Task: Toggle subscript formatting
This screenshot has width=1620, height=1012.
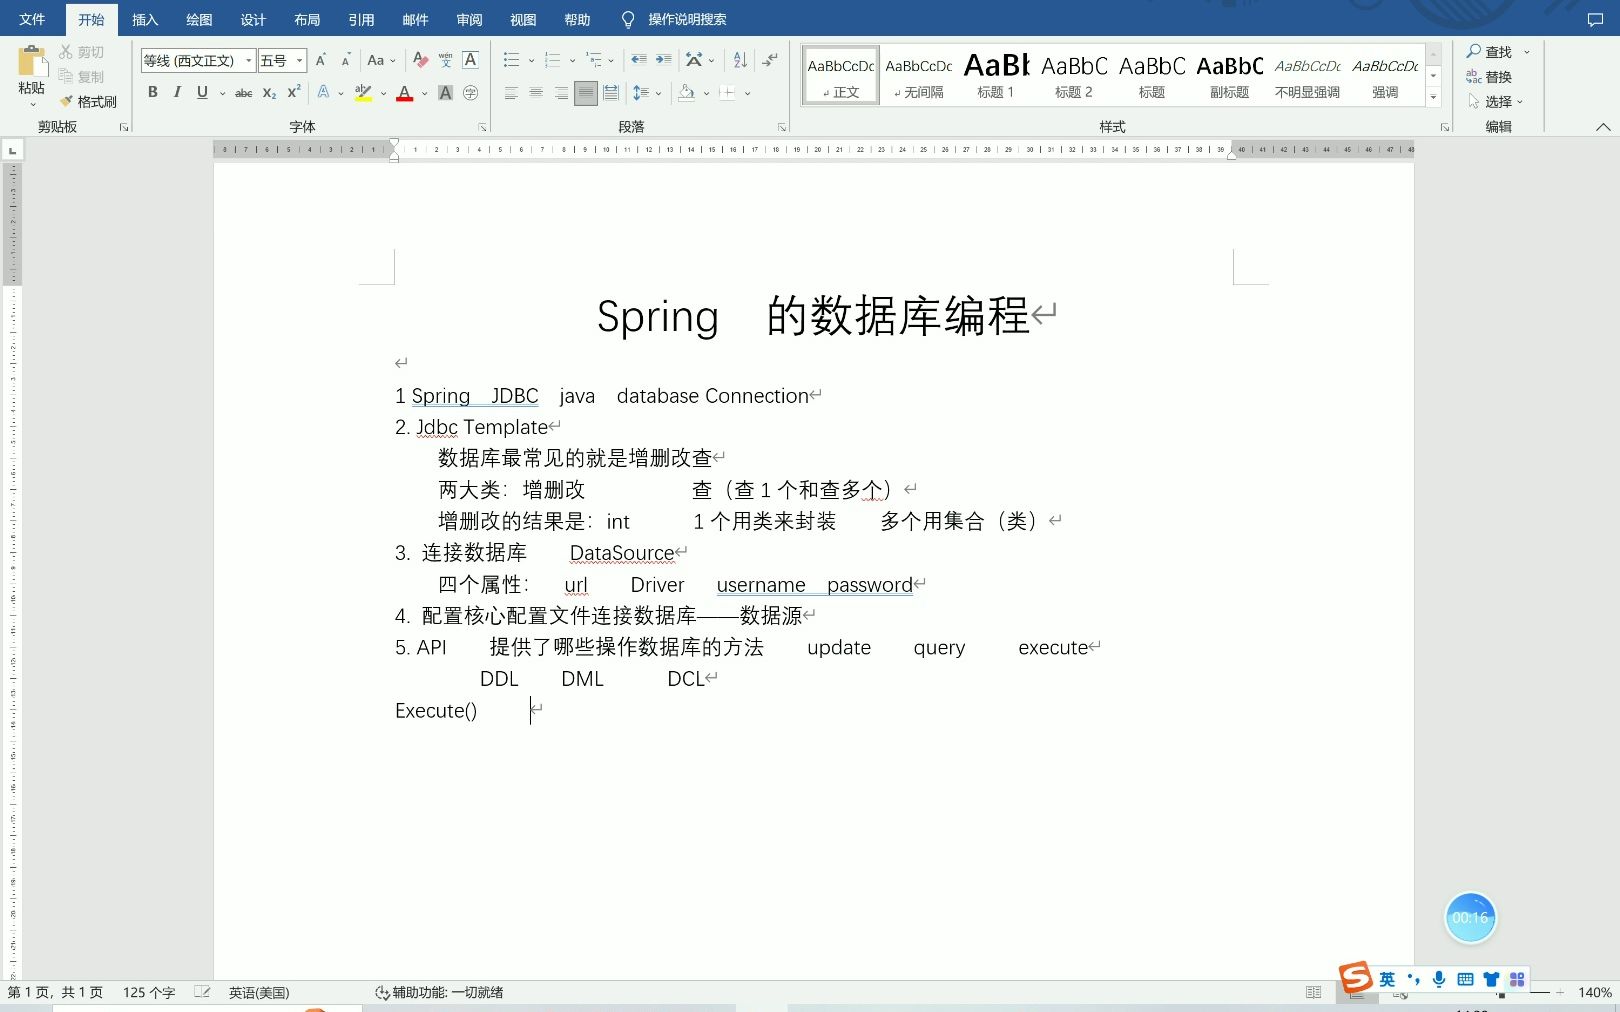Action: pyautogui.click(x=269, y=92)
